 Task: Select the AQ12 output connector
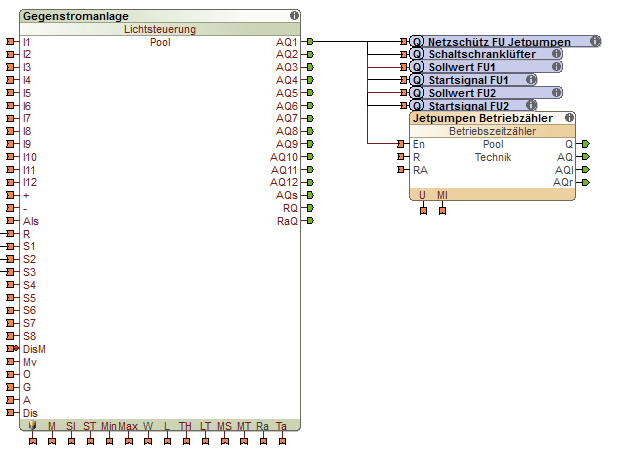(310, 182)
